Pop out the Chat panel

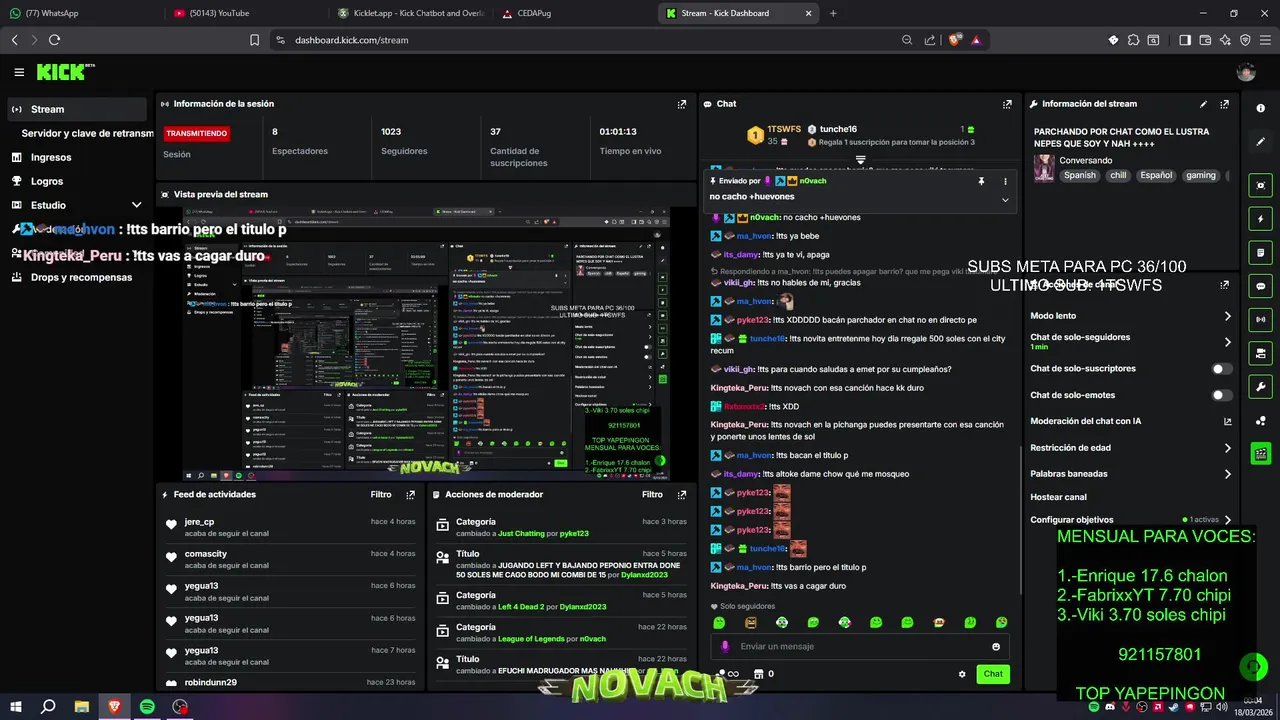point(1007,104)
